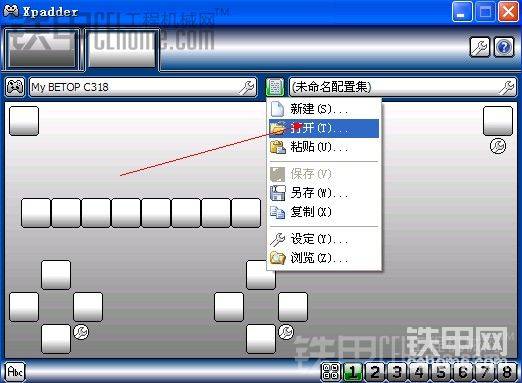Switch to set 1
The height and width of the screenshot is (383, 522).
(x=353, y=372)
